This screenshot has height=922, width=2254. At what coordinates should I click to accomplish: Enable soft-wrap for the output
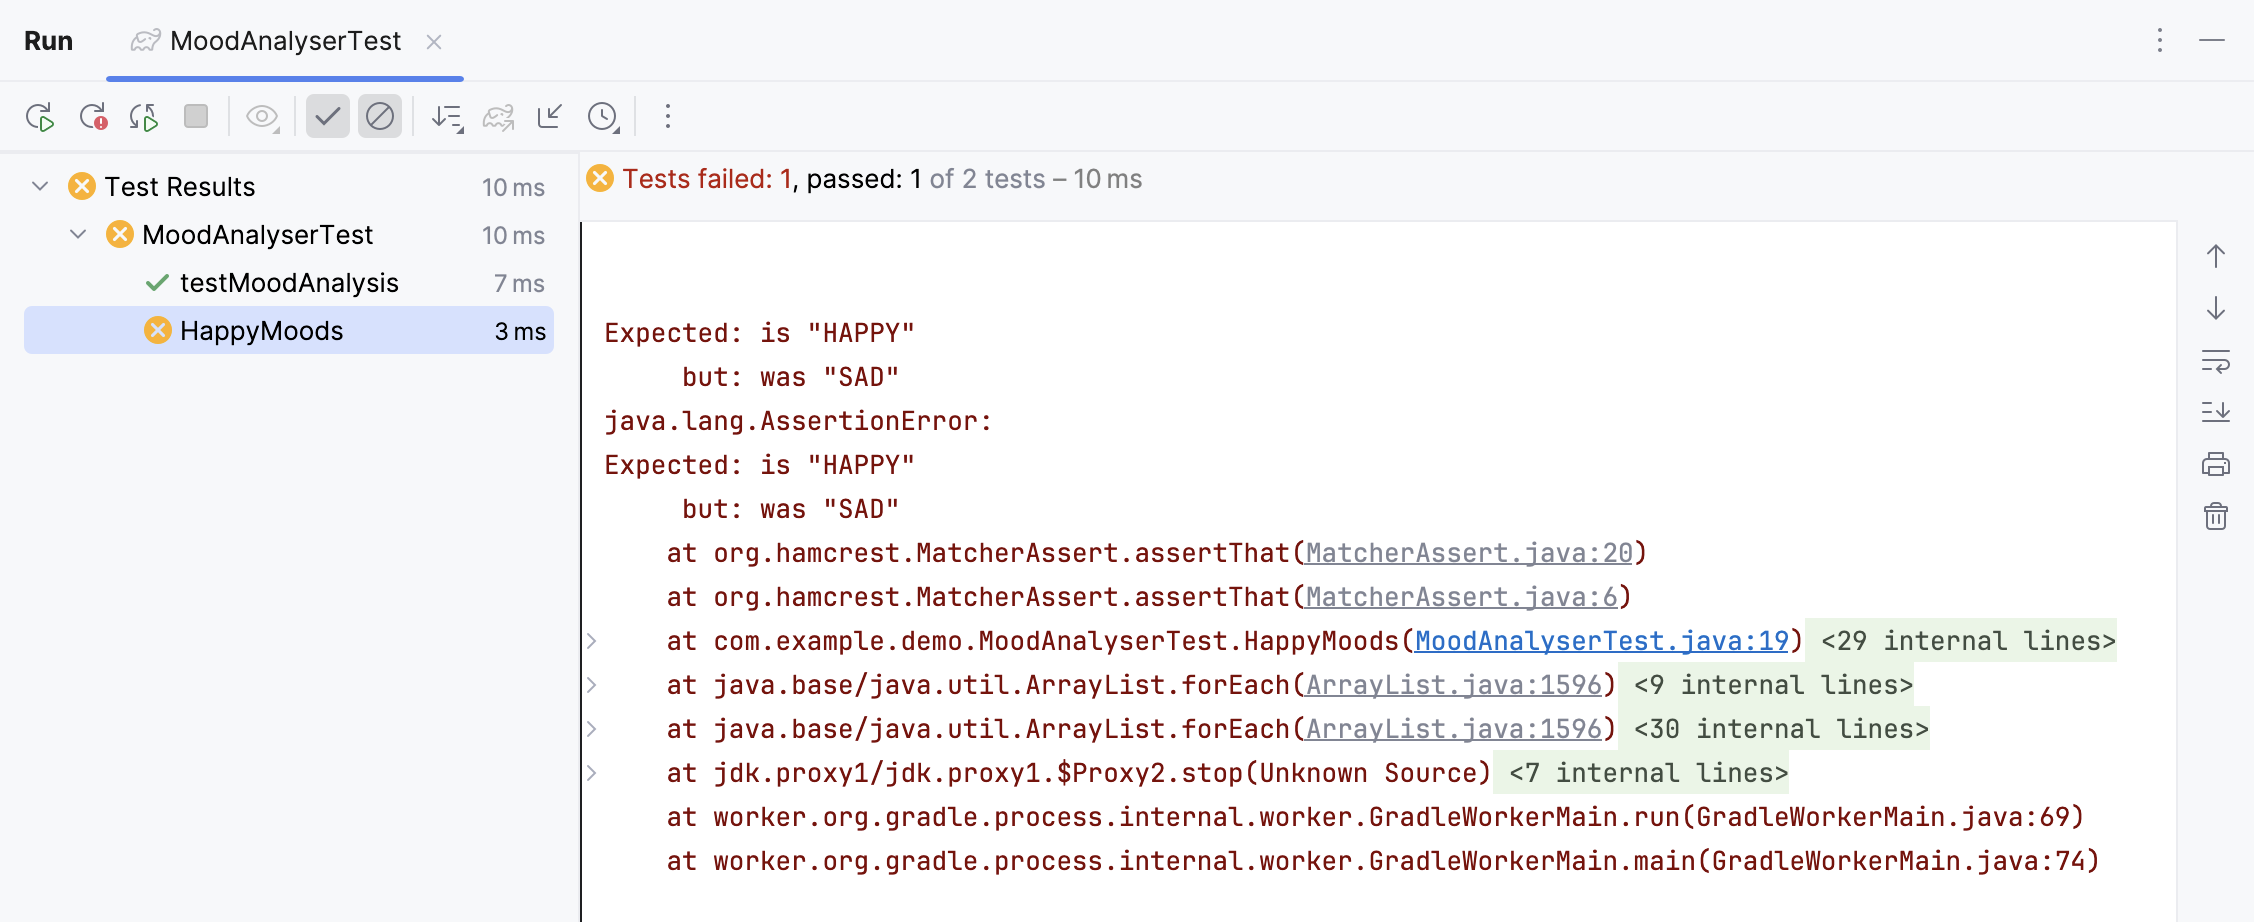pyautogui.click(x=2216, y=361)
